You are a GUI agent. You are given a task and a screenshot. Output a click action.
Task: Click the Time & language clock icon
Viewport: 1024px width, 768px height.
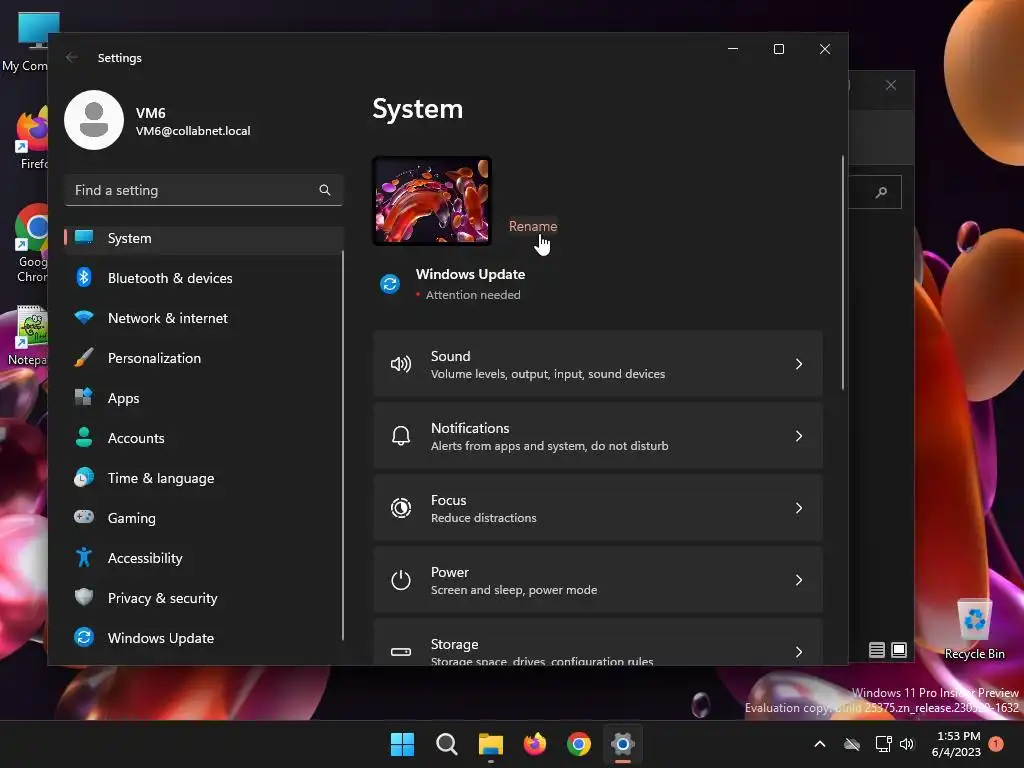tap(84, 477)
